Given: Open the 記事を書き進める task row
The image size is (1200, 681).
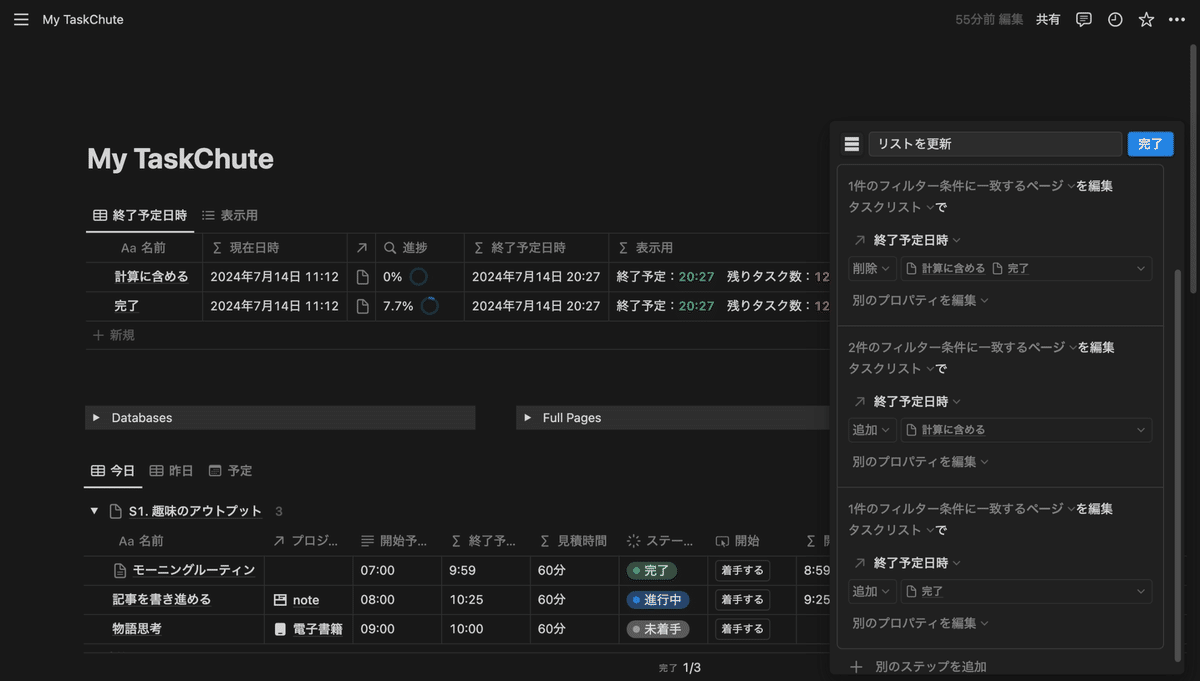Looking at the screenshot, I should point(161,600).
